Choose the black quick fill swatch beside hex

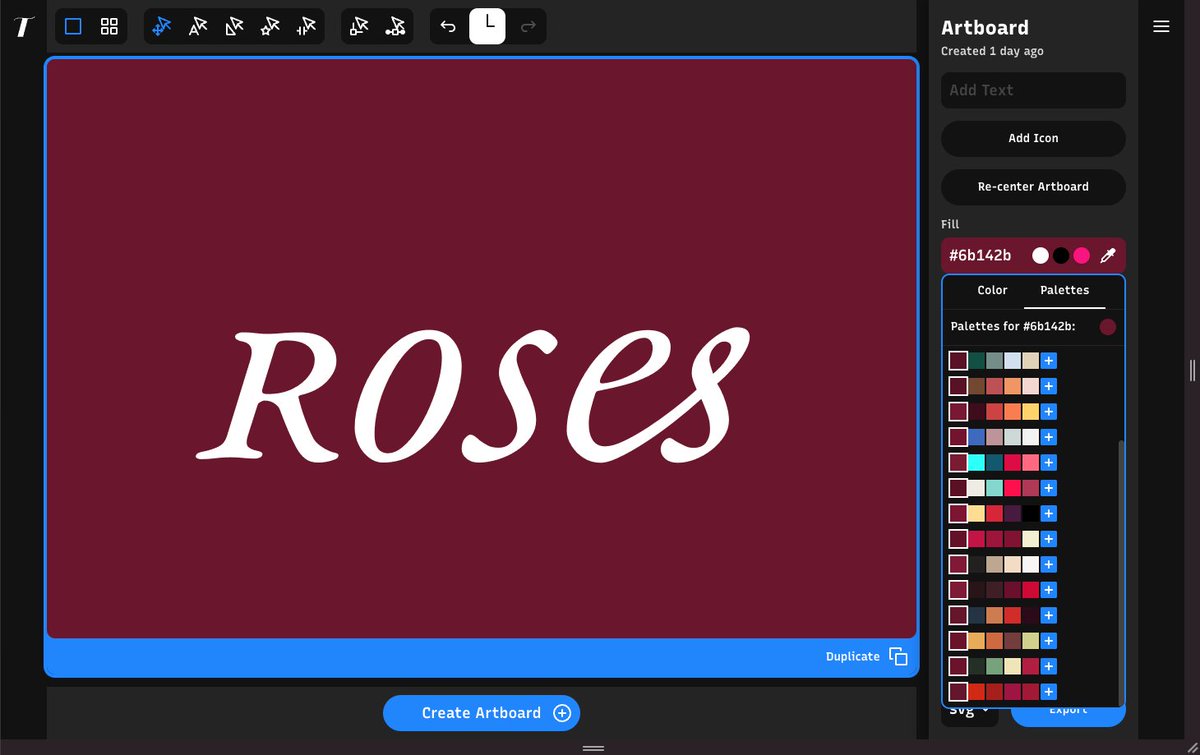click(x=1061, y=256)
